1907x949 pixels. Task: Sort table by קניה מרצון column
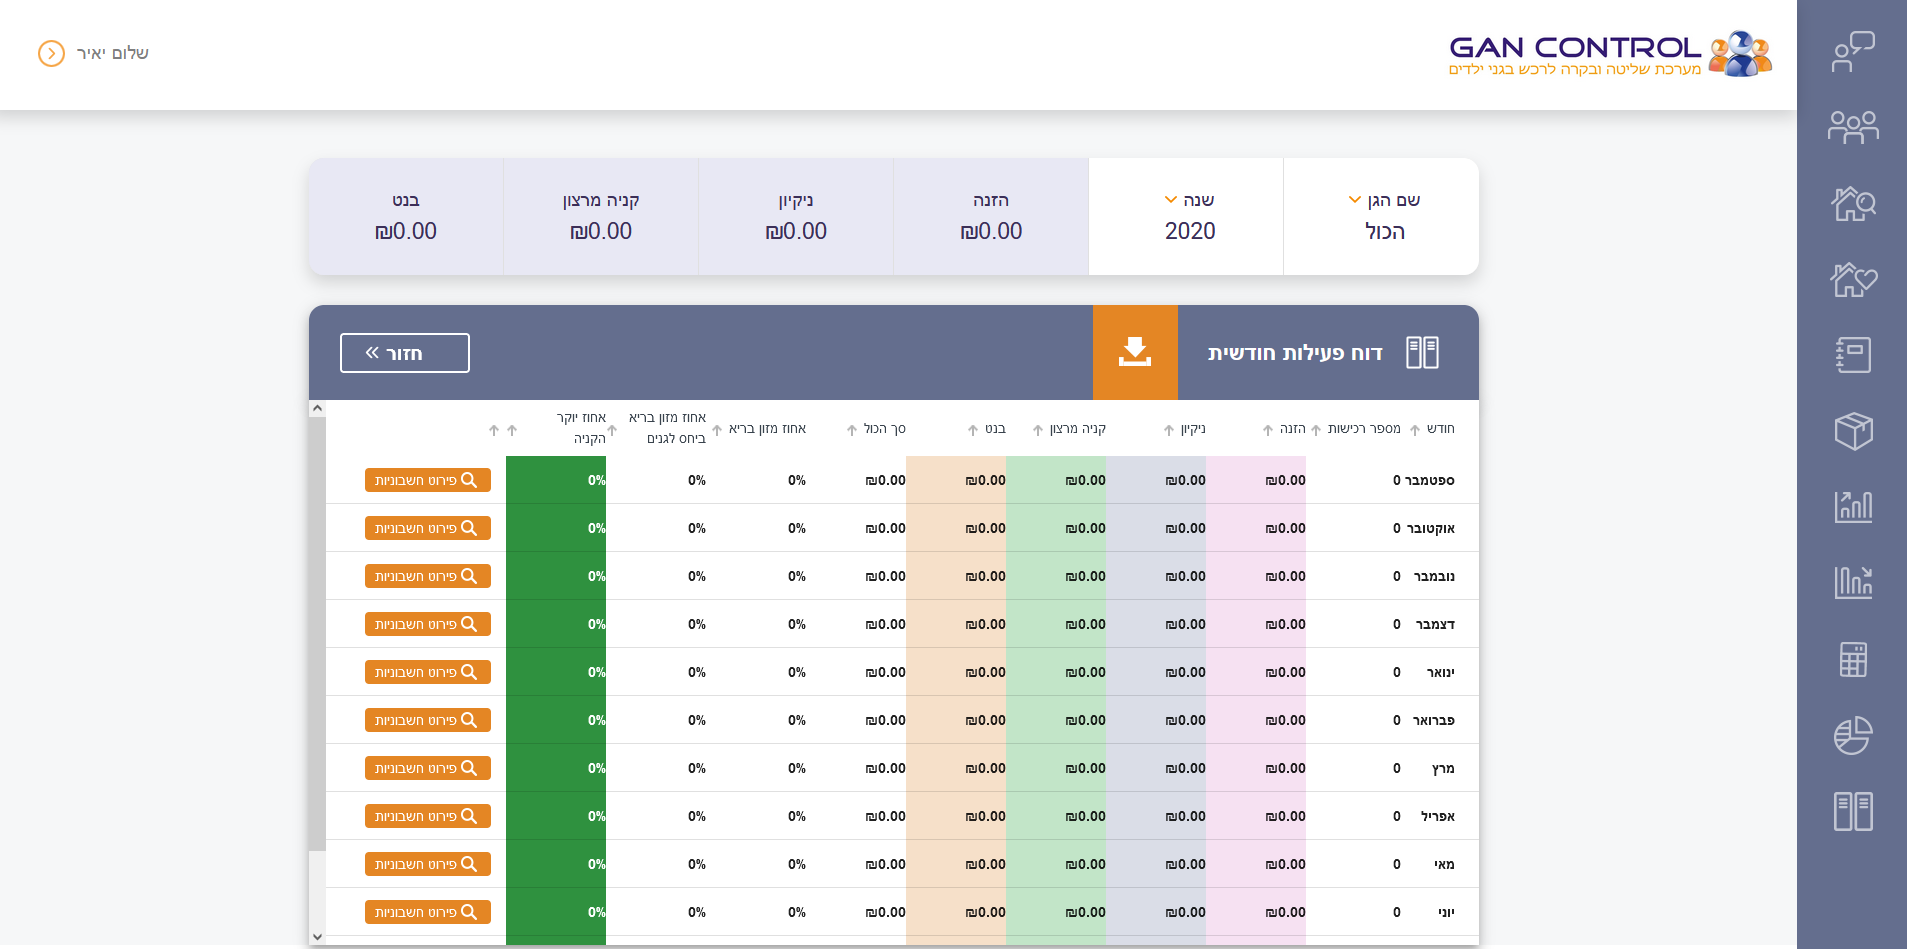1038,430
